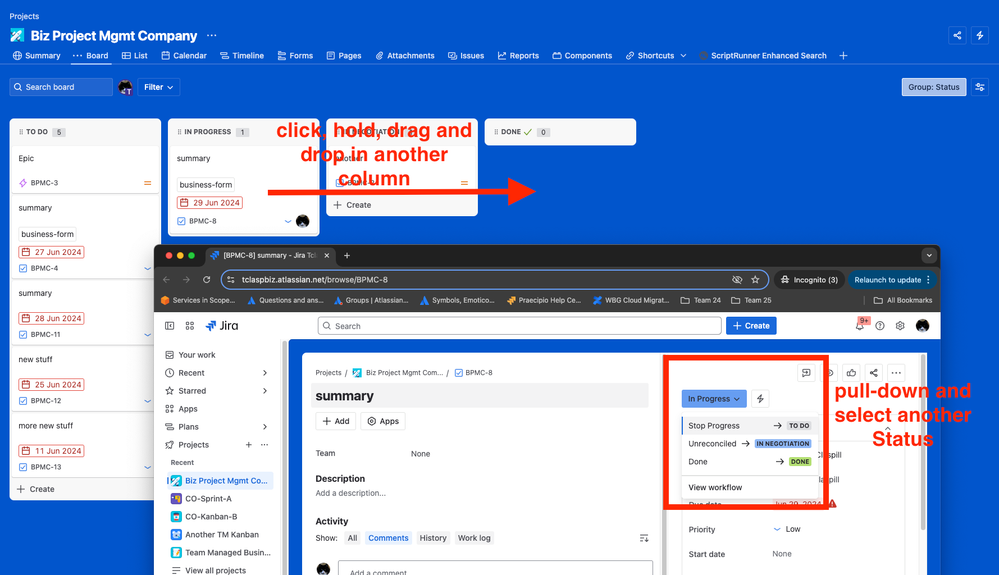This screenshot has width=999, height=575.
Task: Click chrome menu dots in Relaunch button
Action: tap(928, 280)
